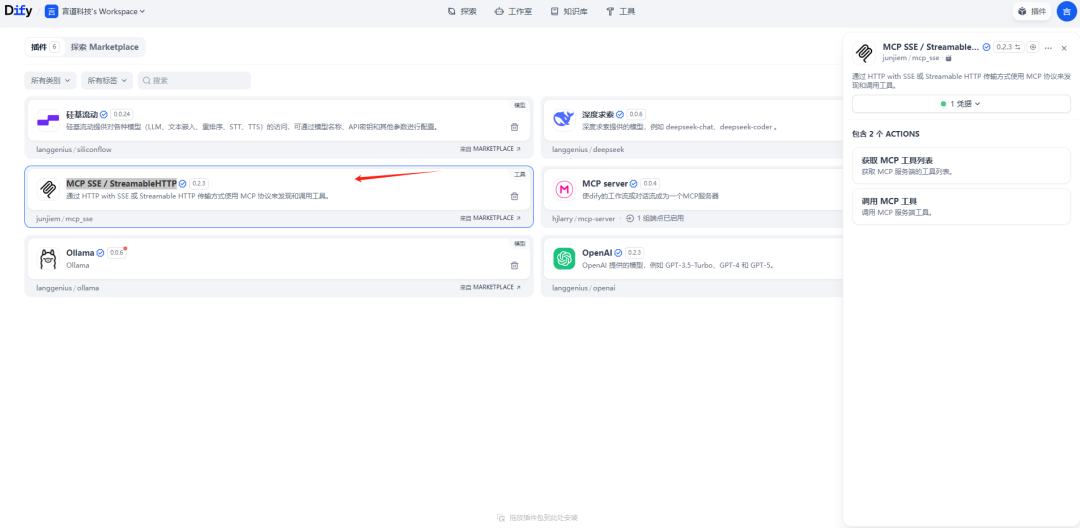Select the 获取 MCP 工具列表 action
This screenshot has height=528, width=1080.
(960, 165)
